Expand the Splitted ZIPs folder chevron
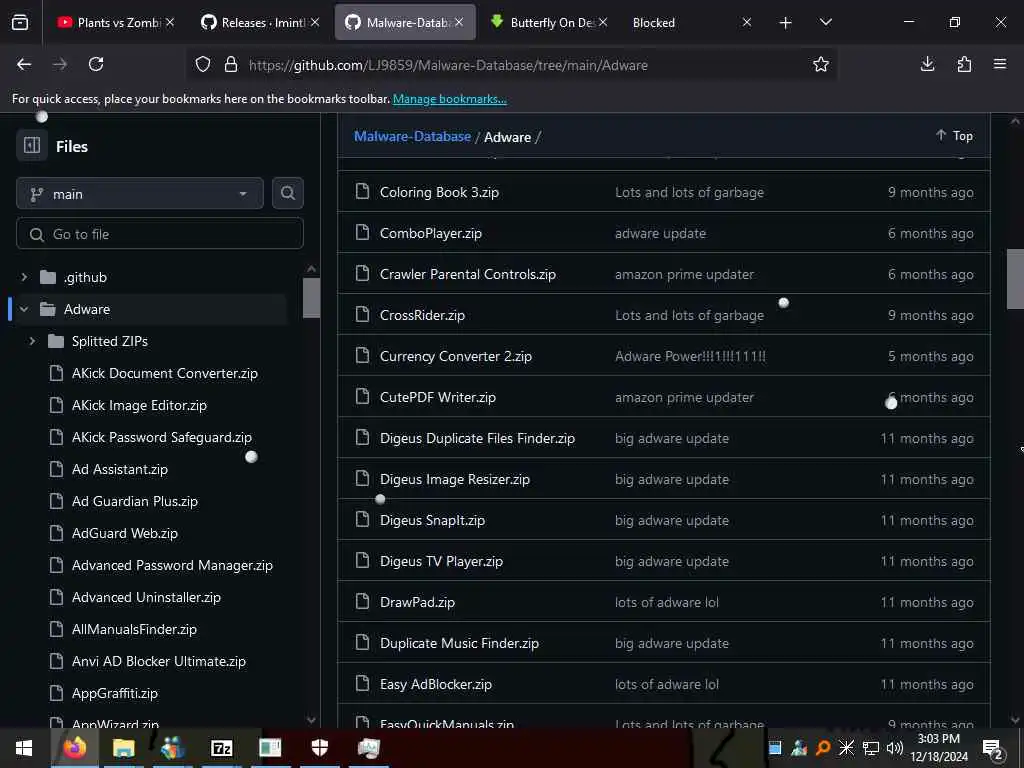This screenshot has width=1024, height=768. (x=32, y=341)
